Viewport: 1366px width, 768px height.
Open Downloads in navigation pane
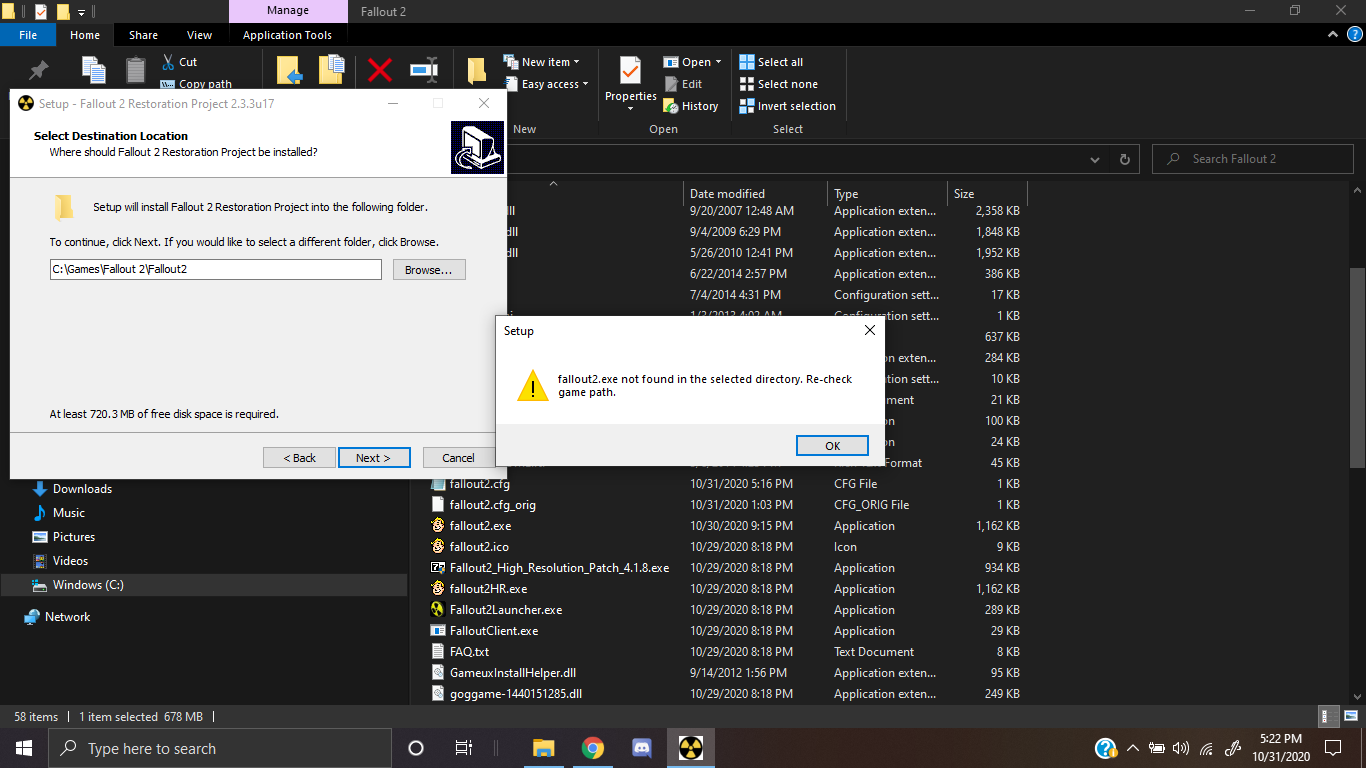pyautogui.click(x=82, y=489)
